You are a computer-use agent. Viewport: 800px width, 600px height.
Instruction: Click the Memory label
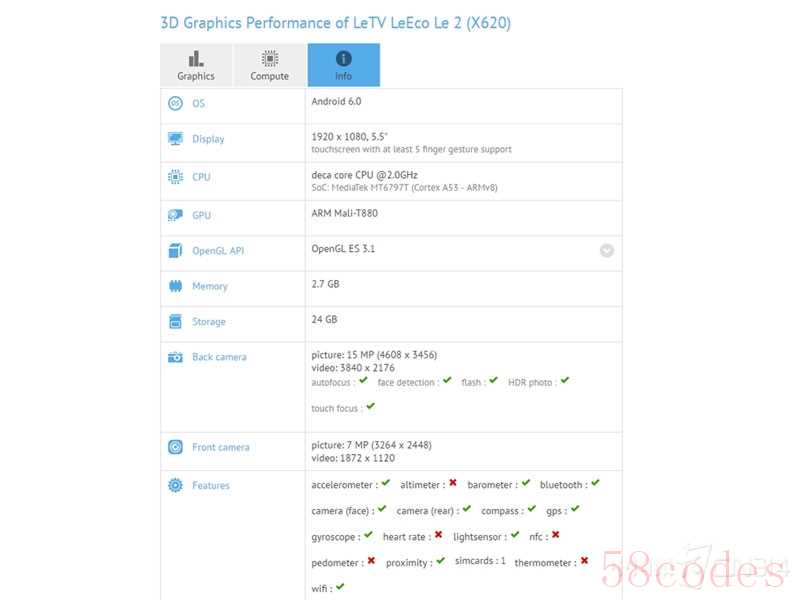tap(210, 286)
